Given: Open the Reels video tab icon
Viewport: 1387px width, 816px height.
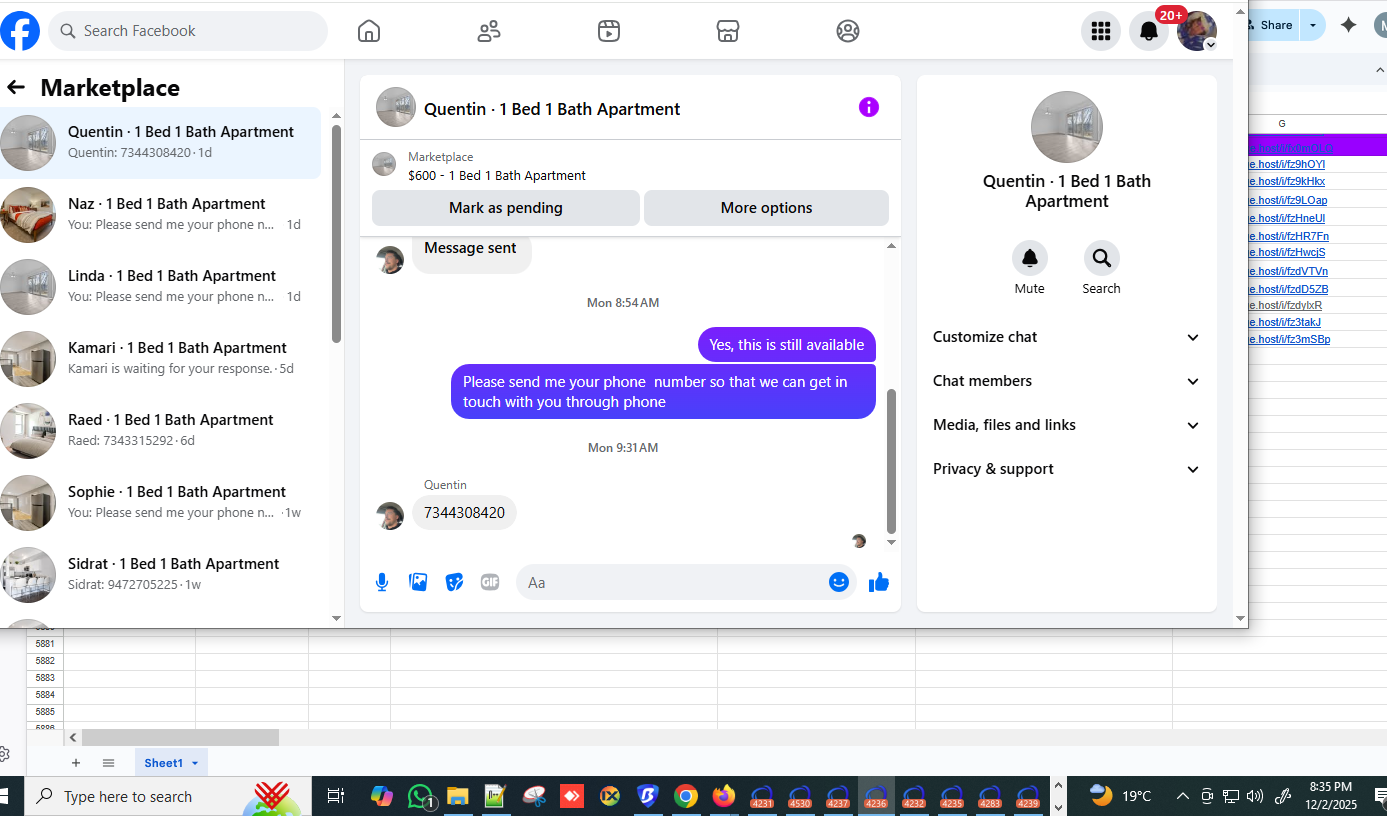Looking at the screenshot, I should coord(609,31).
